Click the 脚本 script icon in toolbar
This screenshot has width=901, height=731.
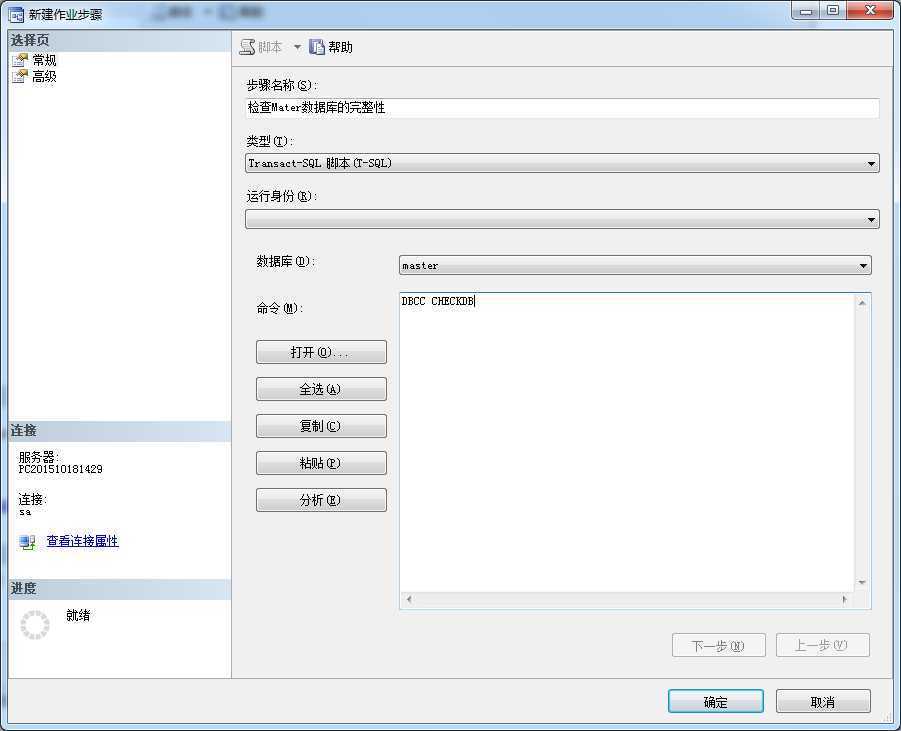247,47
